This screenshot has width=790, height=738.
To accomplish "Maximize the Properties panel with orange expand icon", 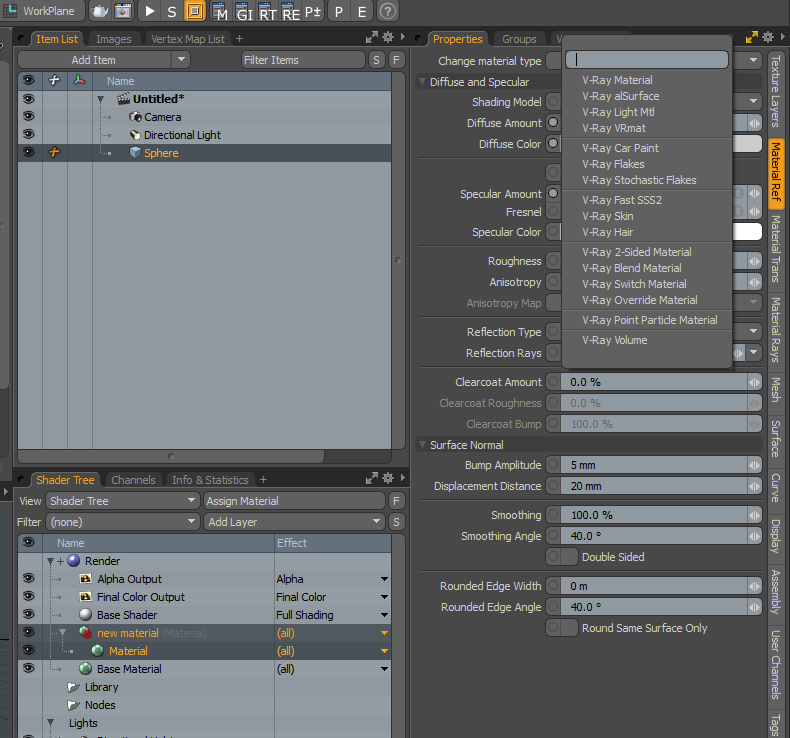I will point(752,37).
